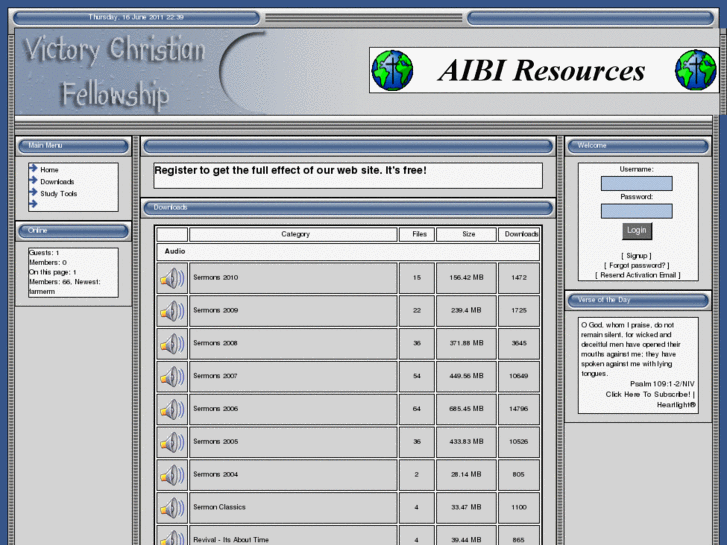727x545 pixels.
Task: Click the speaker icon for Sermons 2008
Action: pyautogui.click(x=172, y=344)
